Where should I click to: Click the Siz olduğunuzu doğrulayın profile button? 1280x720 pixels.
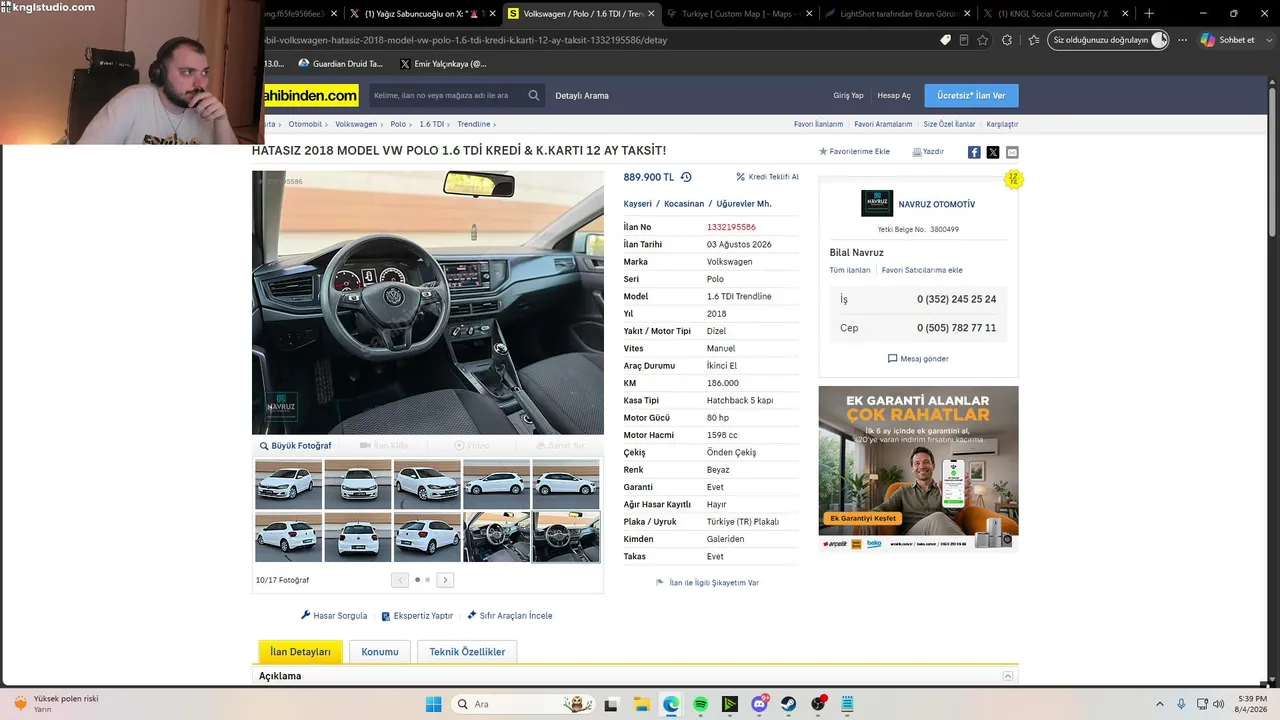(1109, 40)
